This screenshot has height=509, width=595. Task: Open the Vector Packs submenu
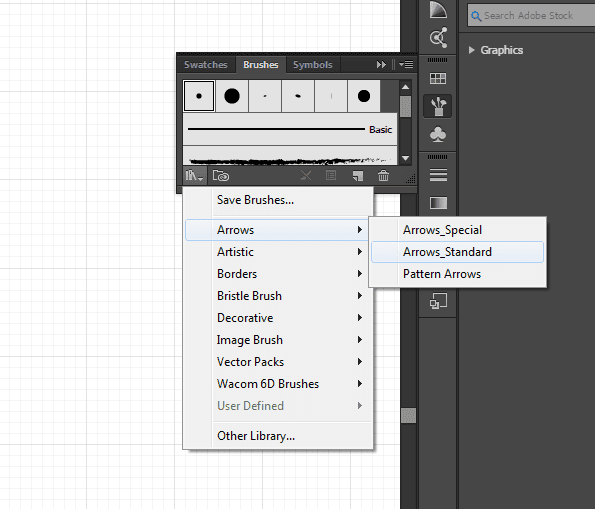point(277,362)
